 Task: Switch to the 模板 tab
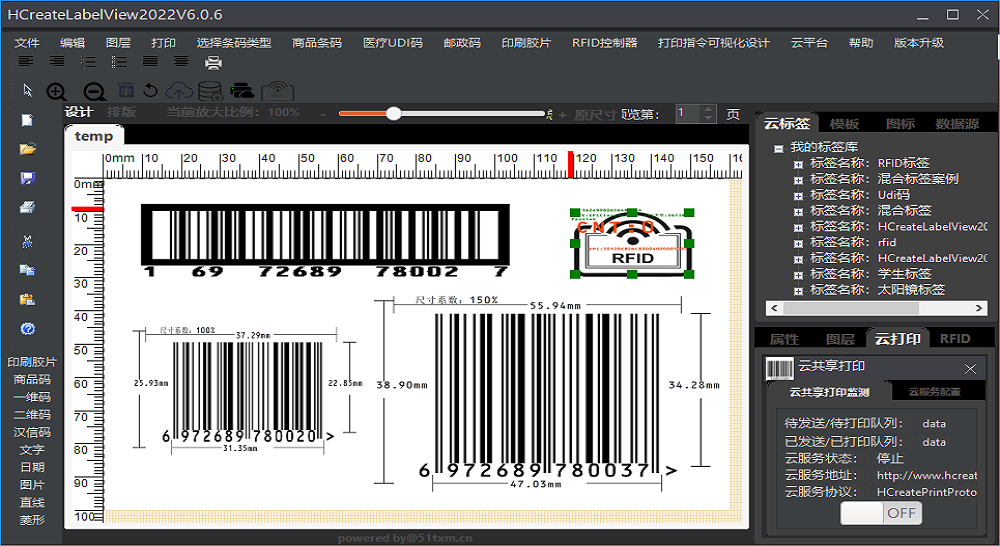click(844, 124)
